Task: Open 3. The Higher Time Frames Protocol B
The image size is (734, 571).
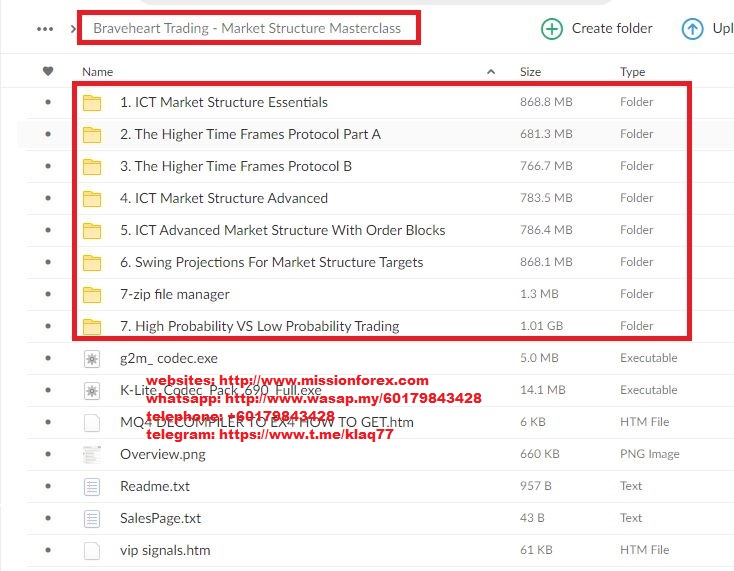Action: click(x=236, y=166)
